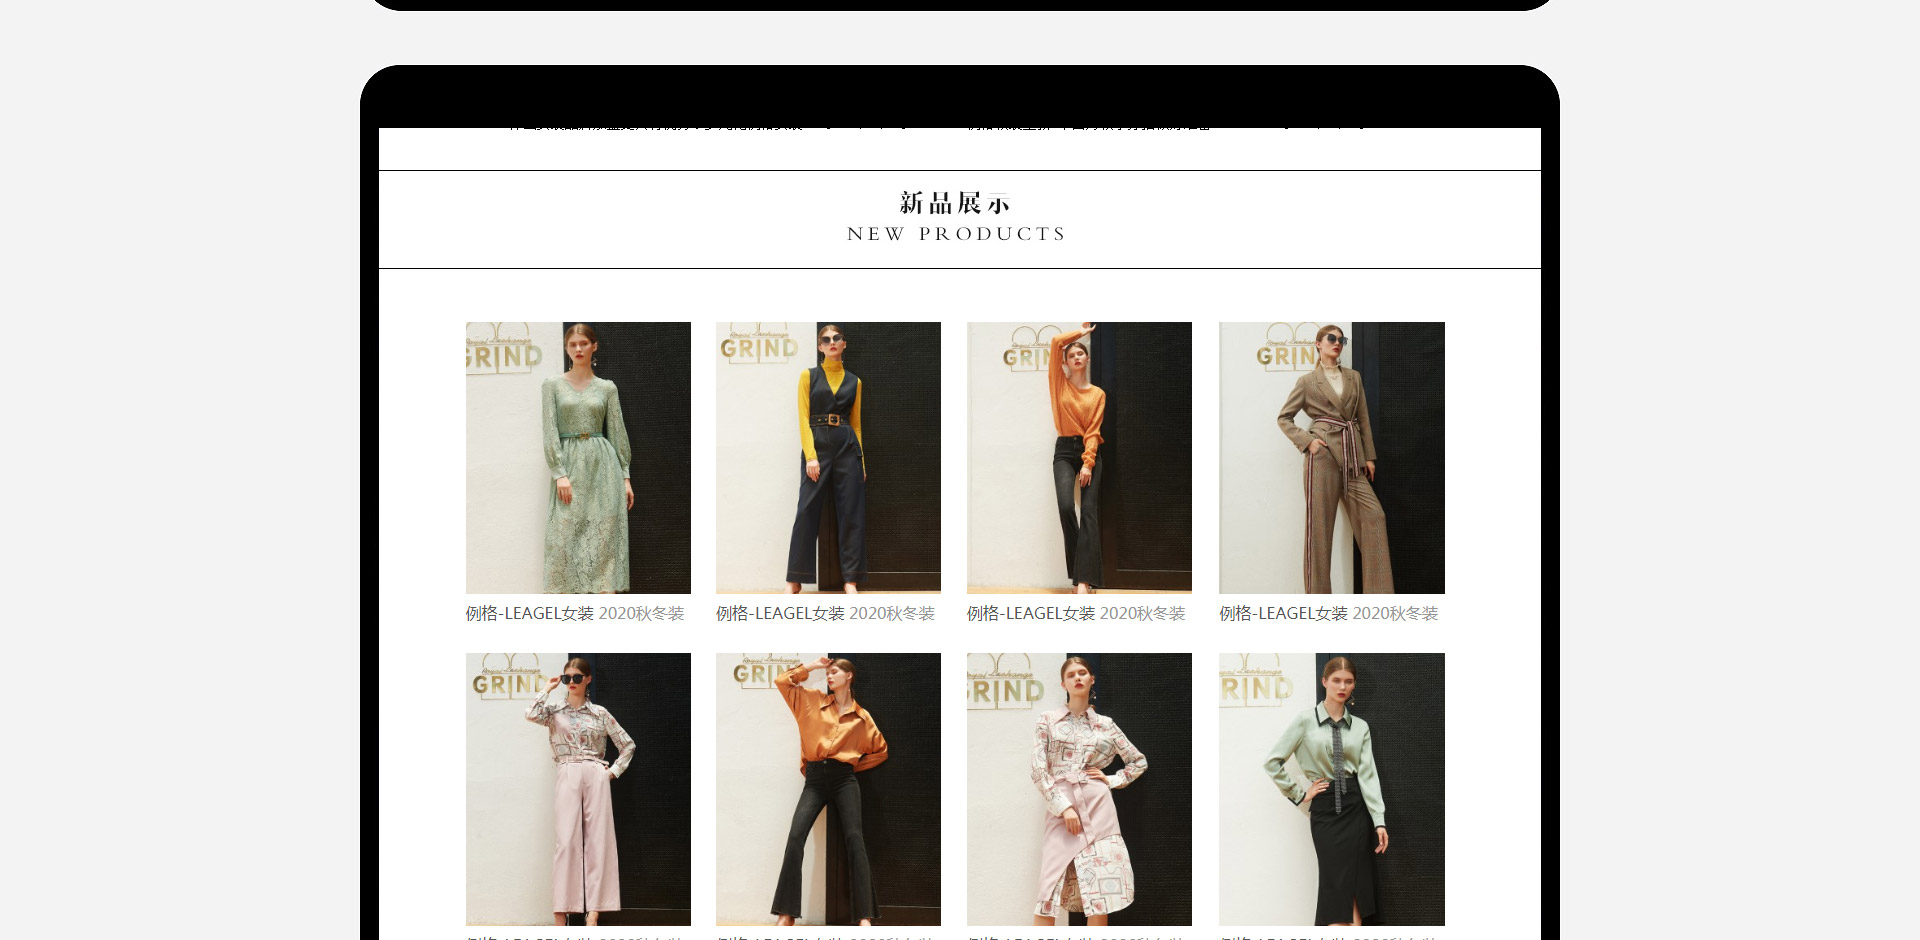The height and width of the screenshot is (940, 1920).
Task: Open the yellow turtleneck navy jumpsuit photo
Action: [x=828, y=457]
